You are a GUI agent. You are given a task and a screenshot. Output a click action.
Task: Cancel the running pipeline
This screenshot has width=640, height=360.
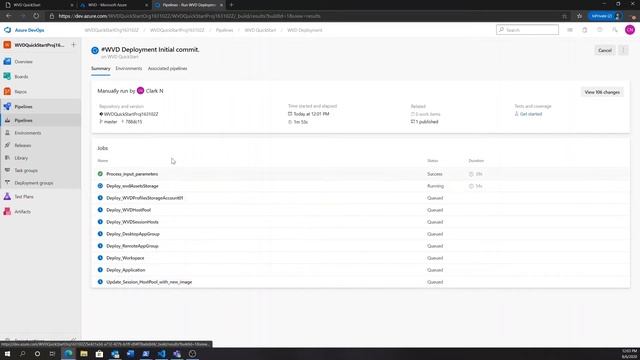click(x=604, y=50)
